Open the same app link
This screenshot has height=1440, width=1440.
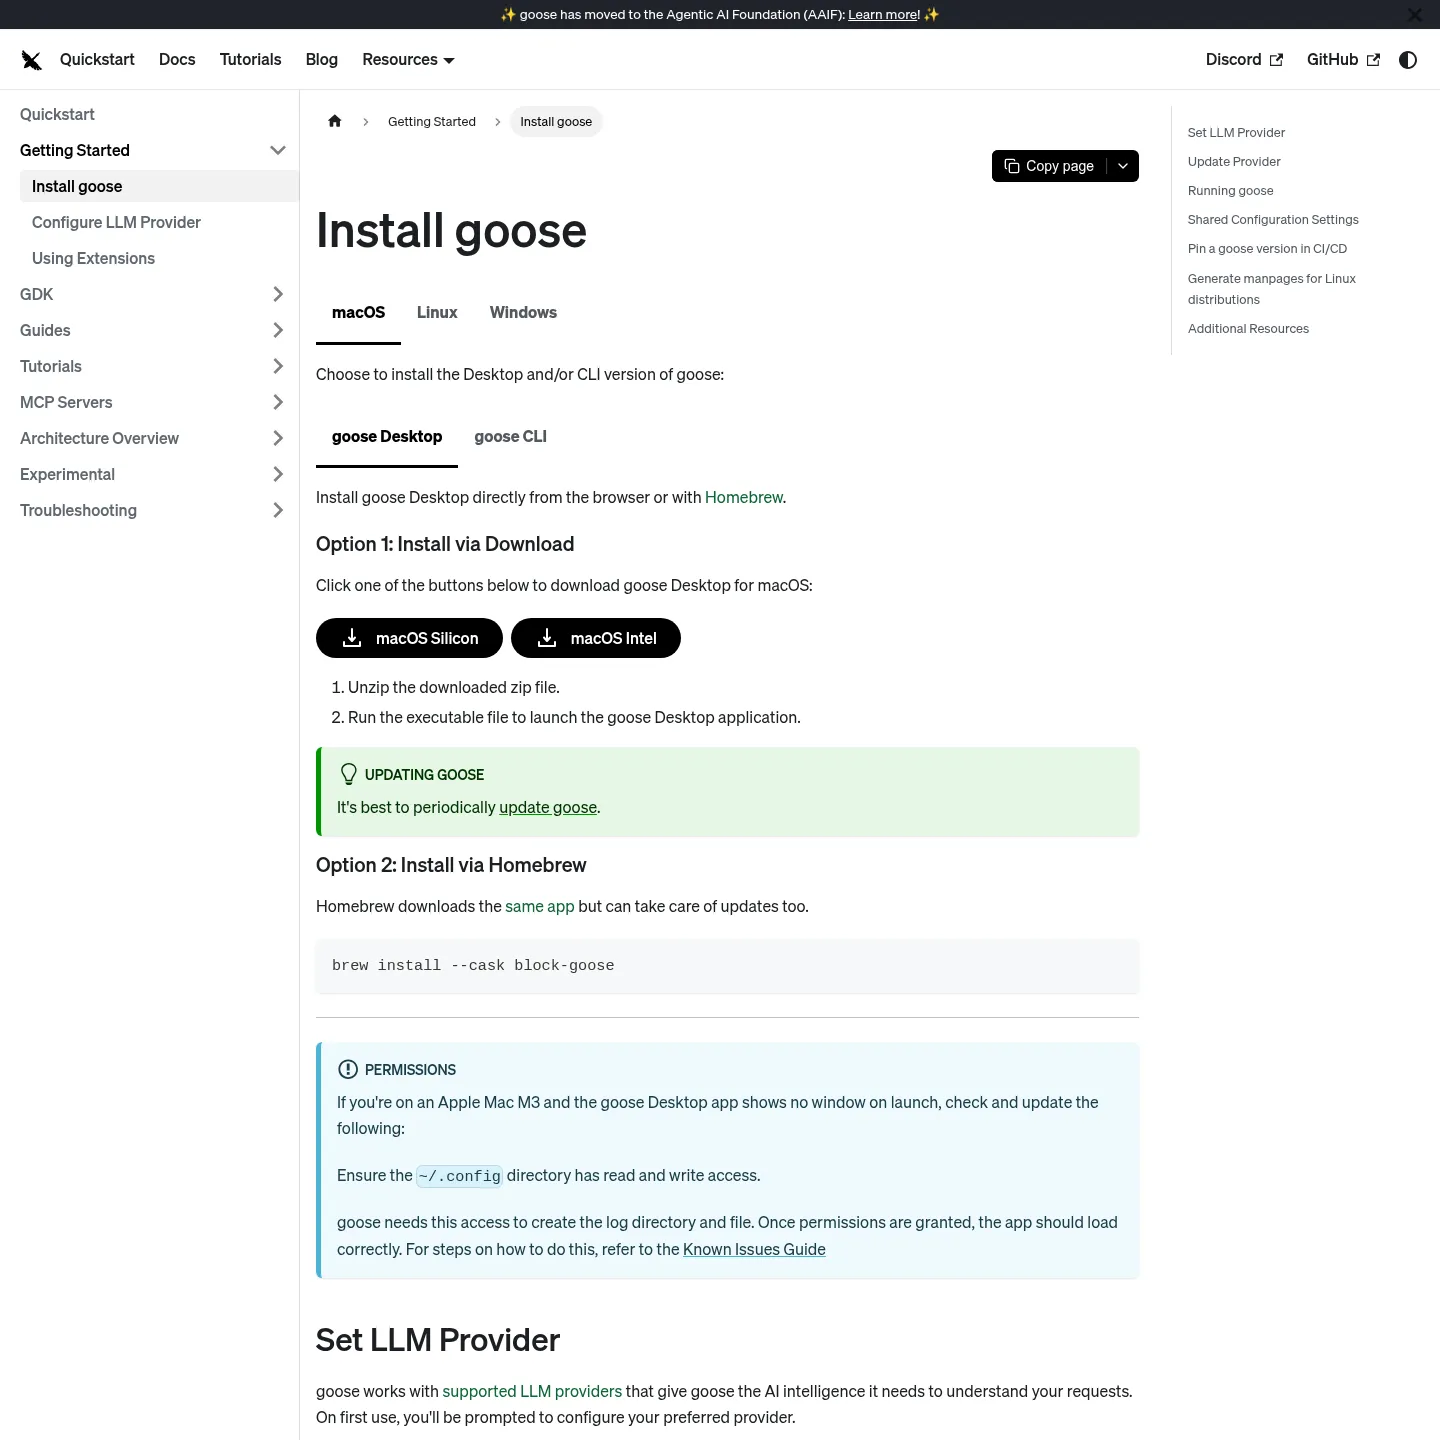540,906
